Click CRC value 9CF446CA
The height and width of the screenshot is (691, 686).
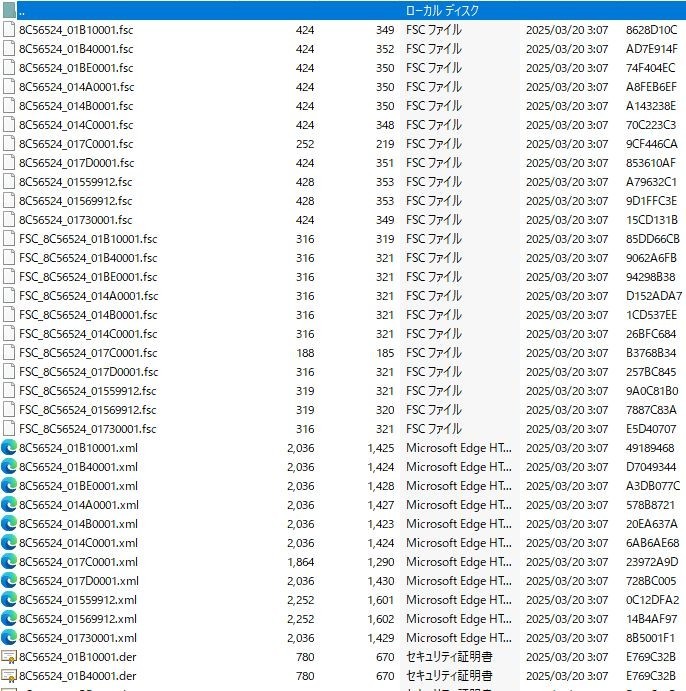[x=651, y=144]
